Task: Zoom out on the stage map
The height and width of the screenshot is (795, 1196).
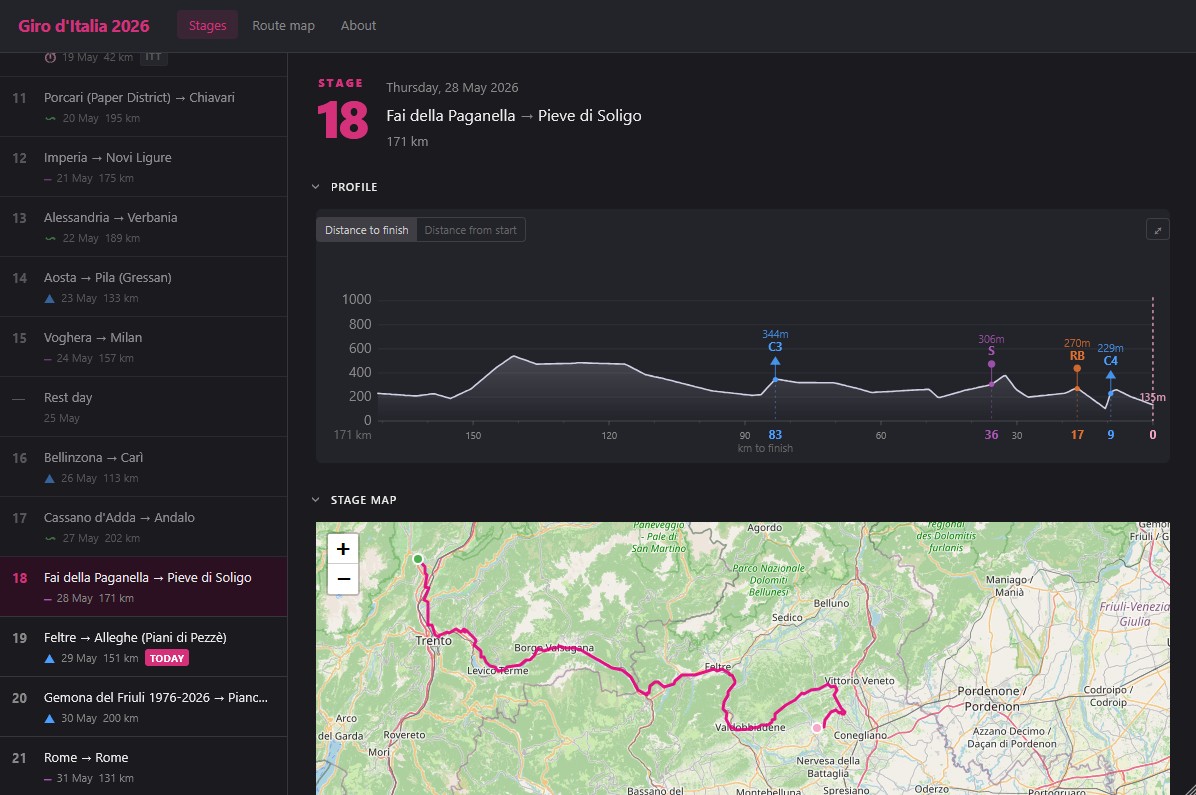Action: tap(343, 579)
